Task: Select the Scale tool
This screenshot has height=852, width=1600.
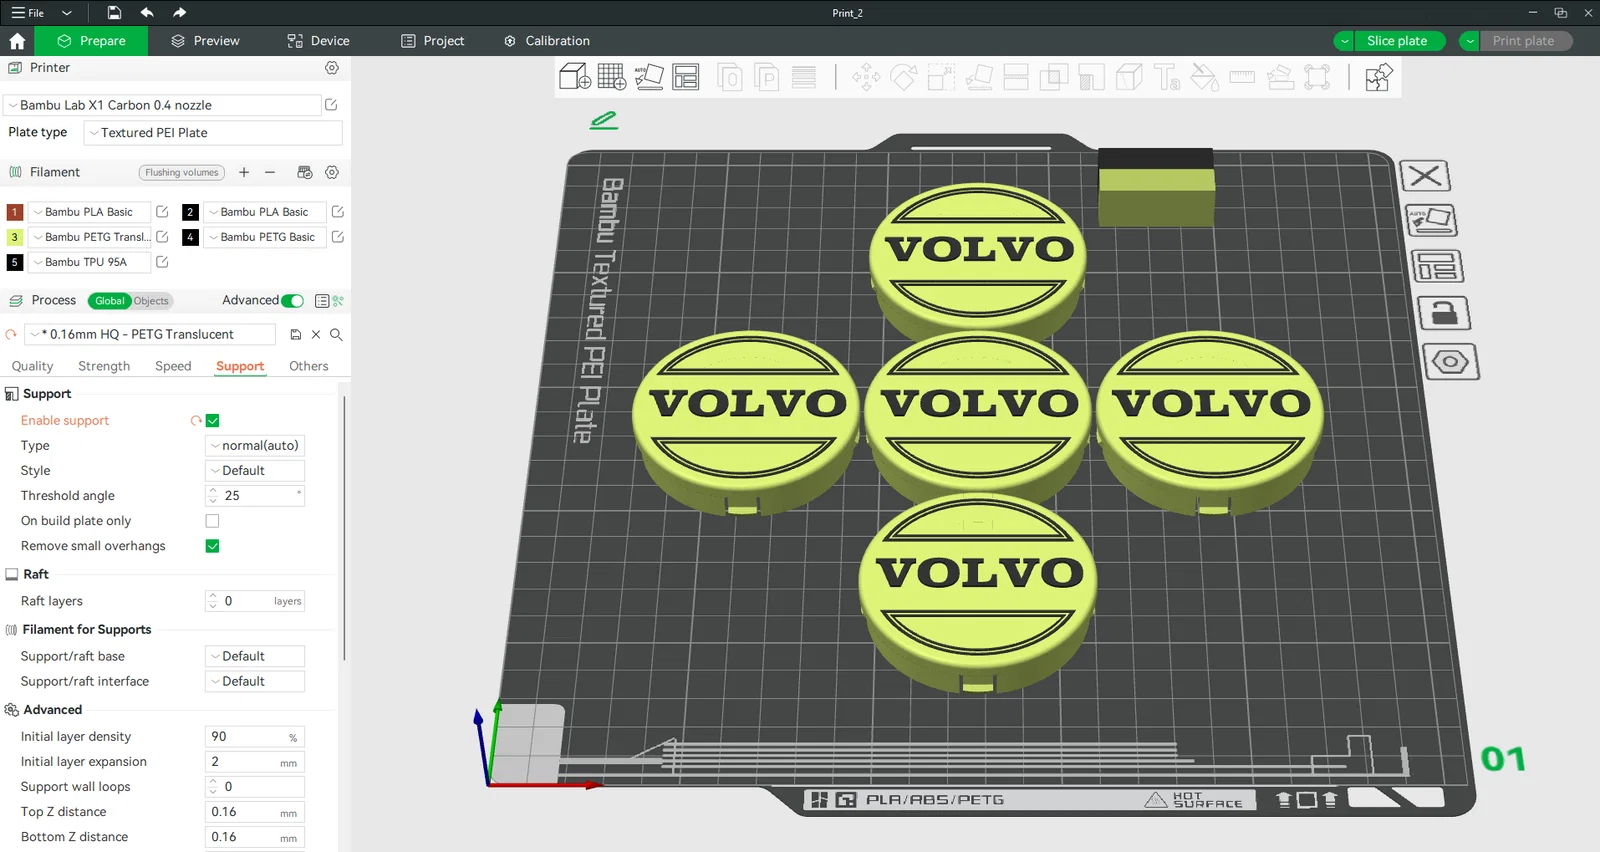Action: point(941,77)
